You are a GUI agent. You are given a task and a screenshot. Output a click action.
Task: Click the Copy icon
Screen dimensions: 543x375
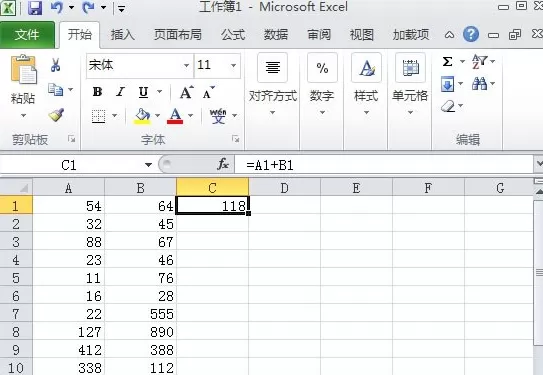(55, 90)
